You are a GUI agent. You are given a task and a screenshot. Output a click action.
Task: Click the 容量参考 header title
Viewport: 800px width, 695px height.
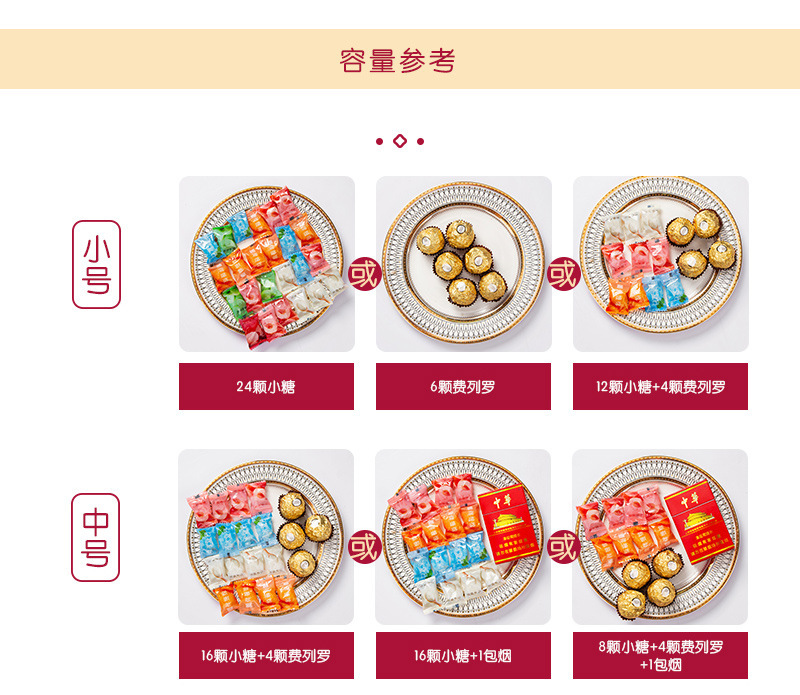point(397,61)
